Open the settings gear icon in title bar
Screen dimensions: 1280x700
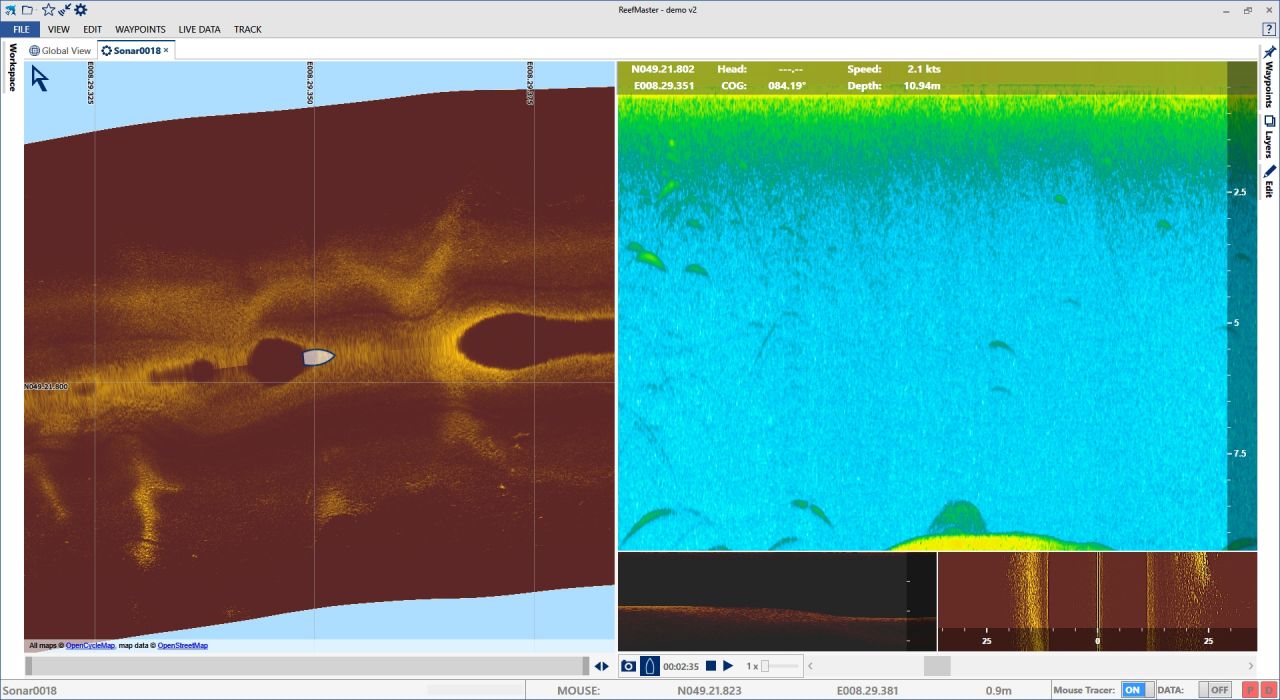[x=81, y=9]
